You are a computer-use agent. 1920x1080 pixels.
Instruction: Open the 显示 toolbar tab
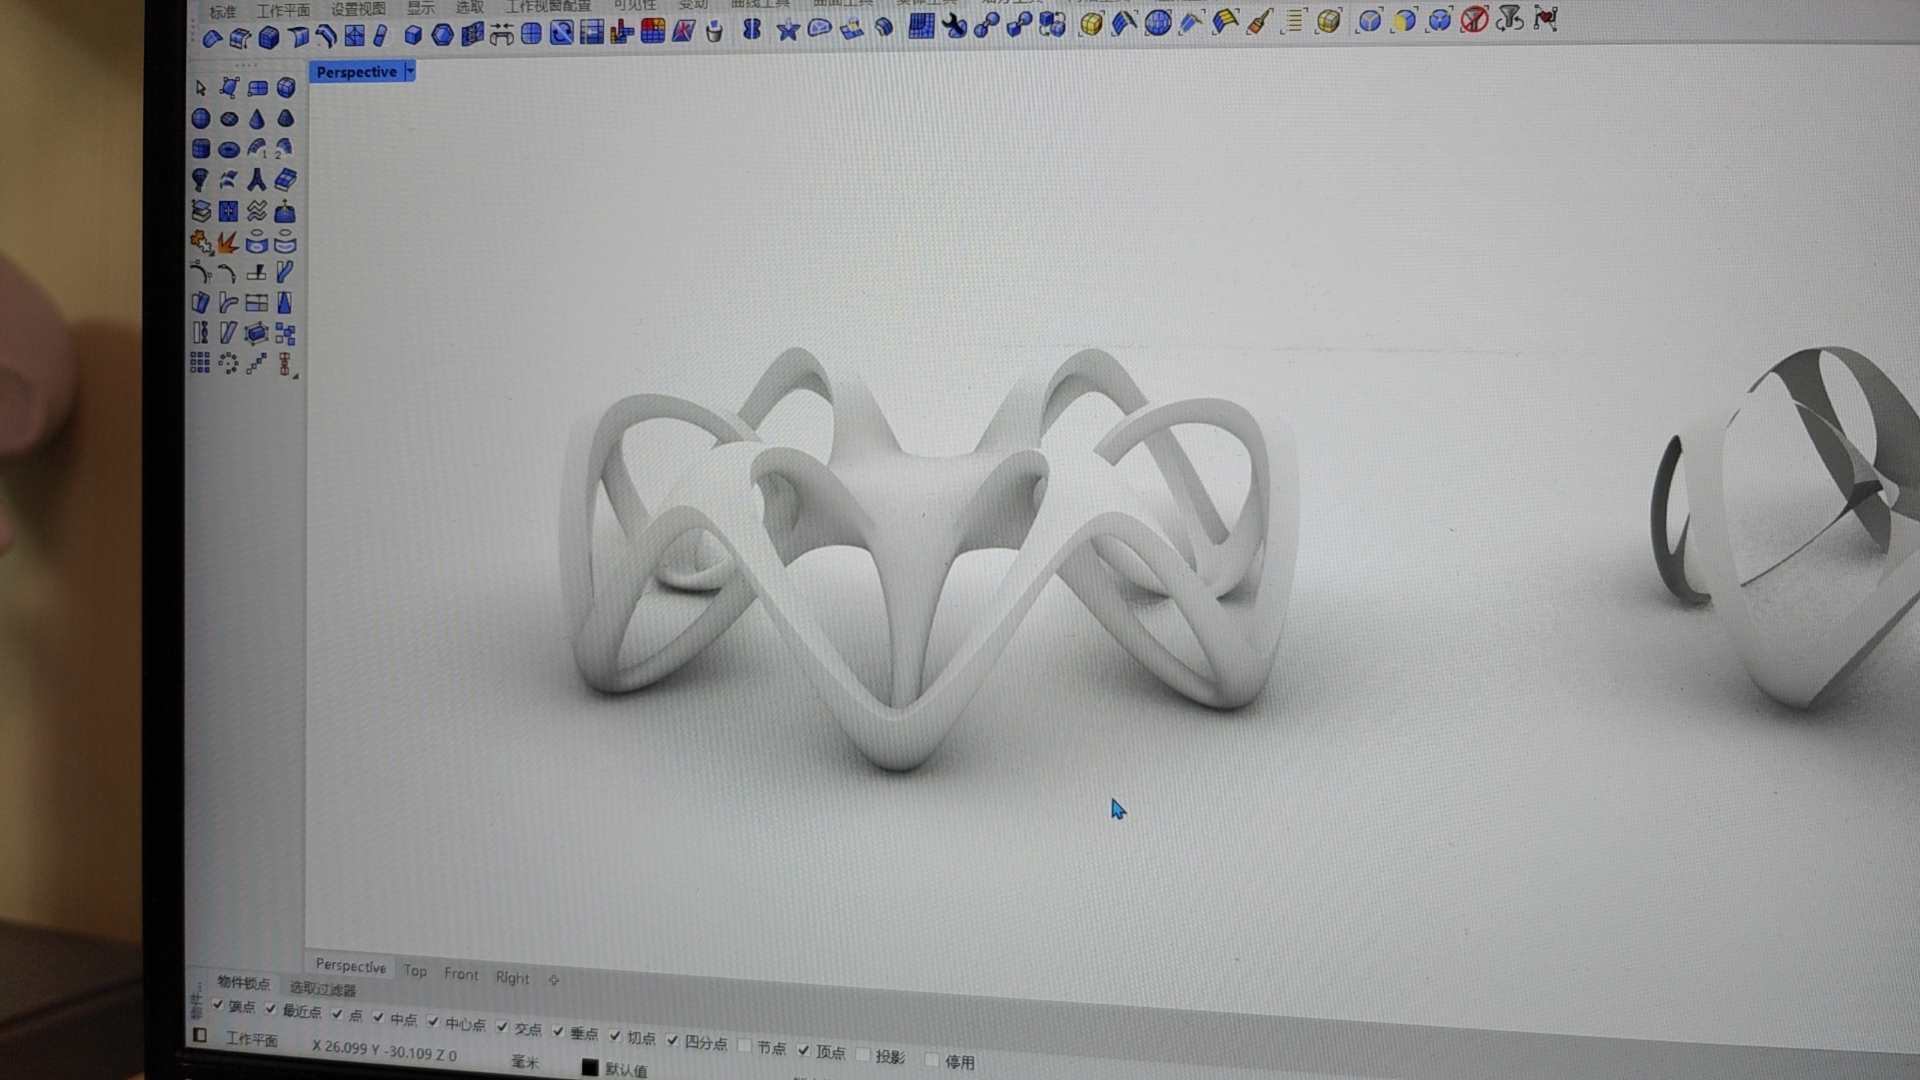[x=420, y=8]
